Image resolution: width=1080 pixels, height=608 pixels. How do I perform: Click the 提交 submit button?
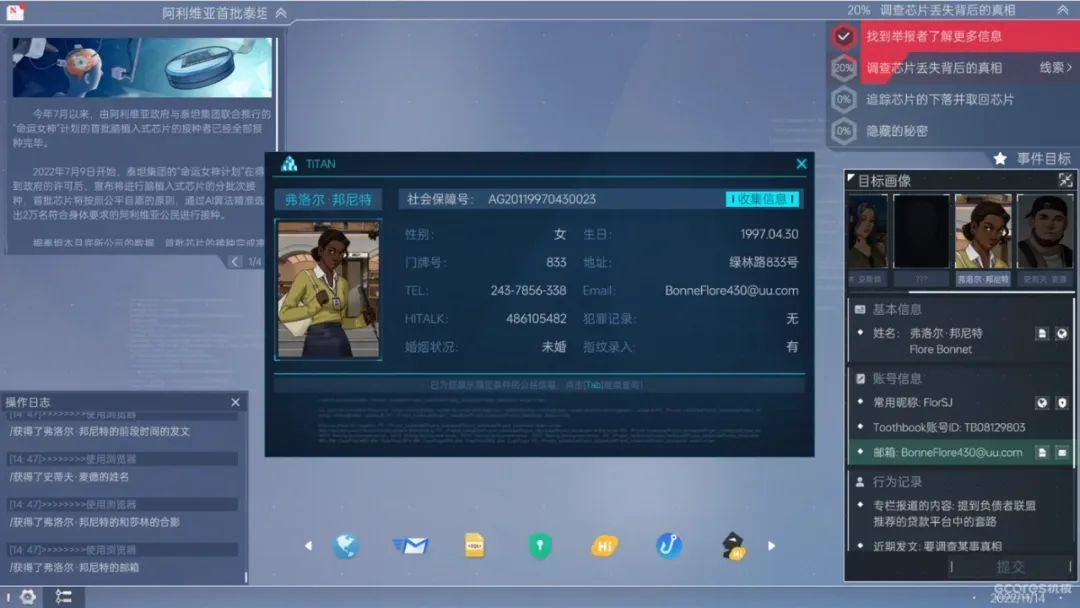coord(1010,567)
